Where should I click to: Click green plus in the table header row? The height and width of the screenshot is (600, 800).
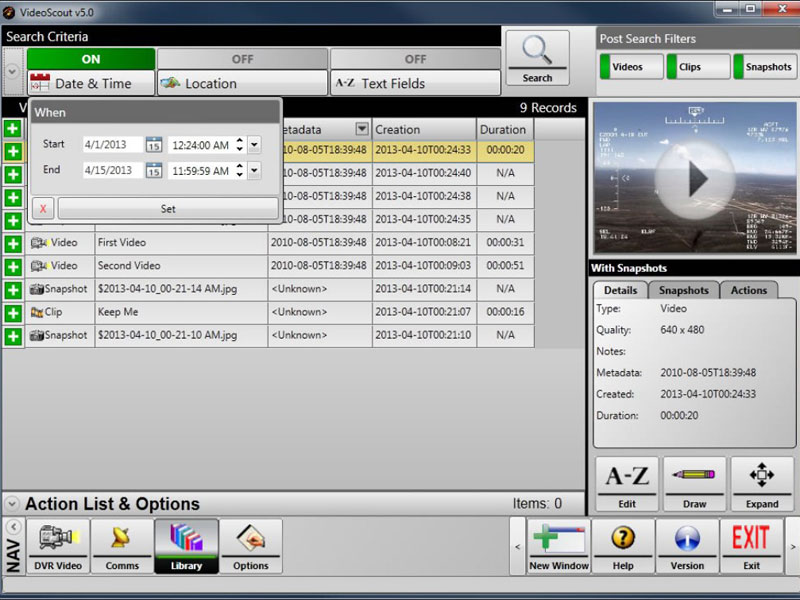[13, 128]
